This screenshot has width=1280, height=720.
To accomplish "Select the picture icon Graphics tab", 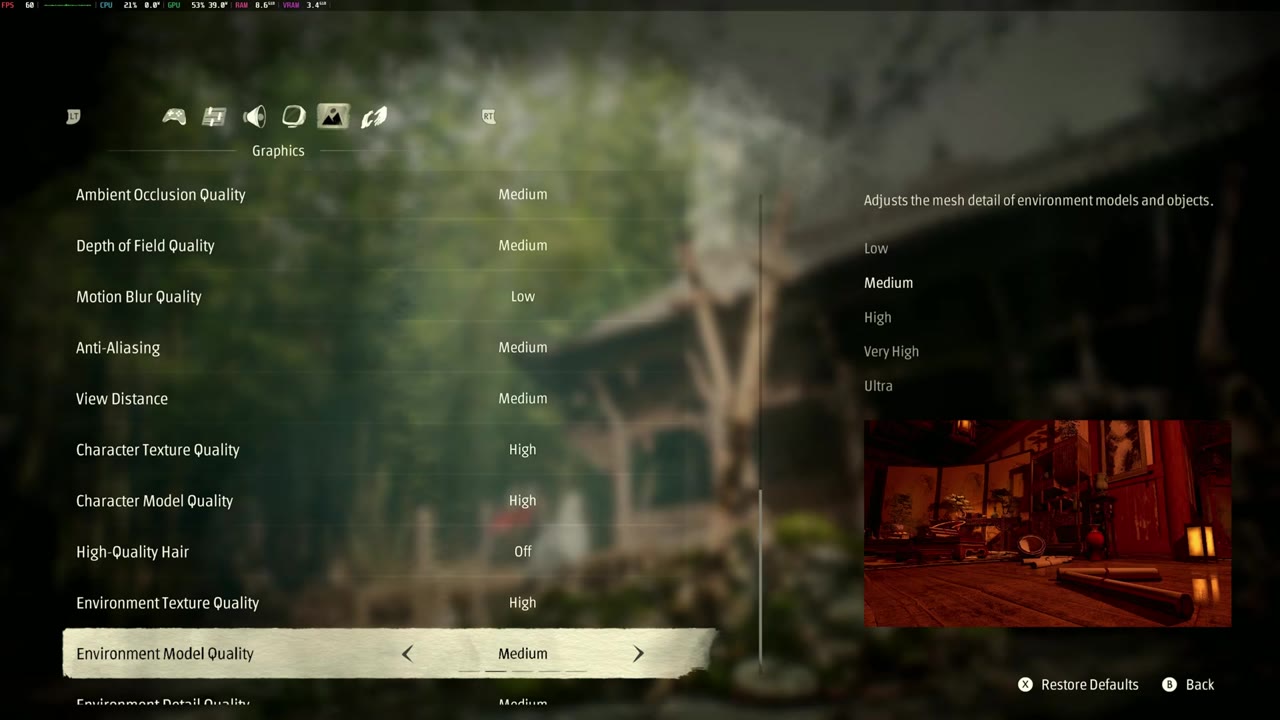I will click(333, 117).
